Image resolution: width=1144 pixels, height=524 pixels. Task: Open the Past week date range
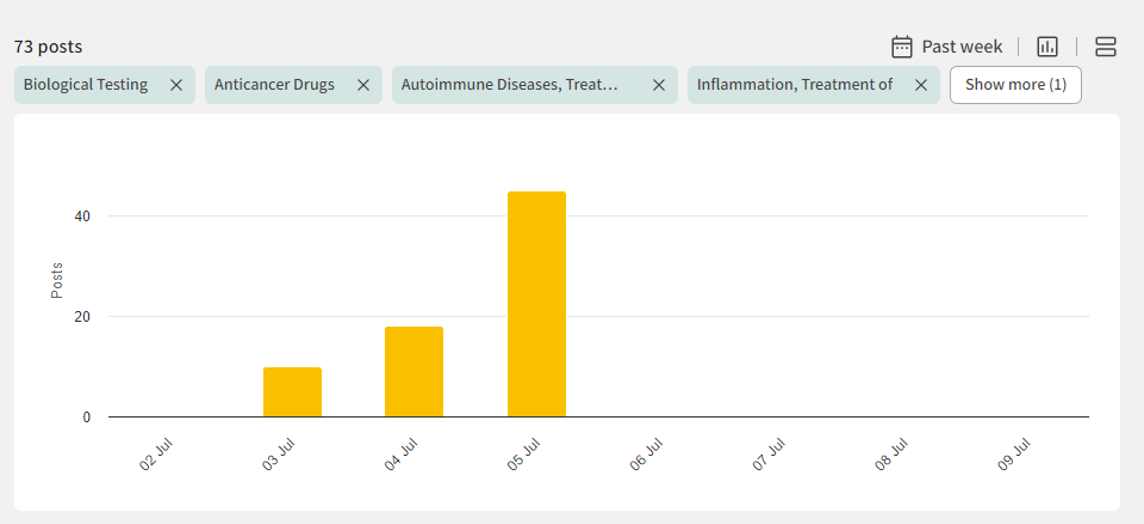pos(961,47)
